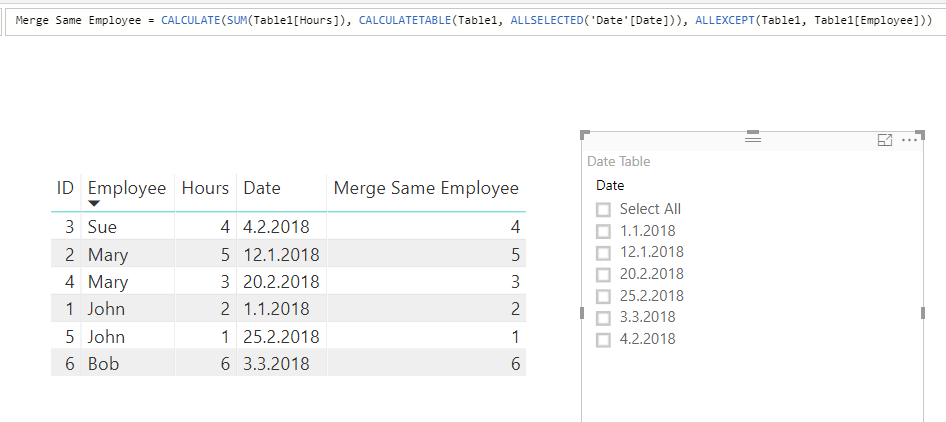Viewport: 946px width, 422px height.
Task: Select the Date Table slicer title
Action: [x=618, y=161]
